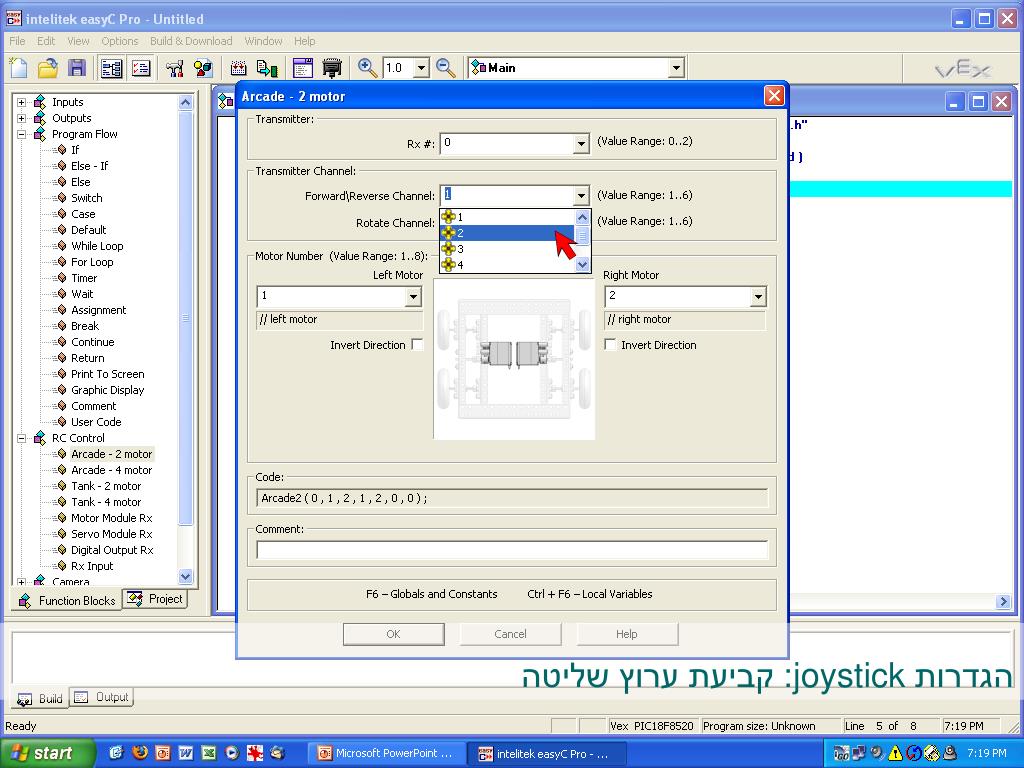
Task: Toggle Right Motor Invert Direction checkbox
Action: pos(611,345)
